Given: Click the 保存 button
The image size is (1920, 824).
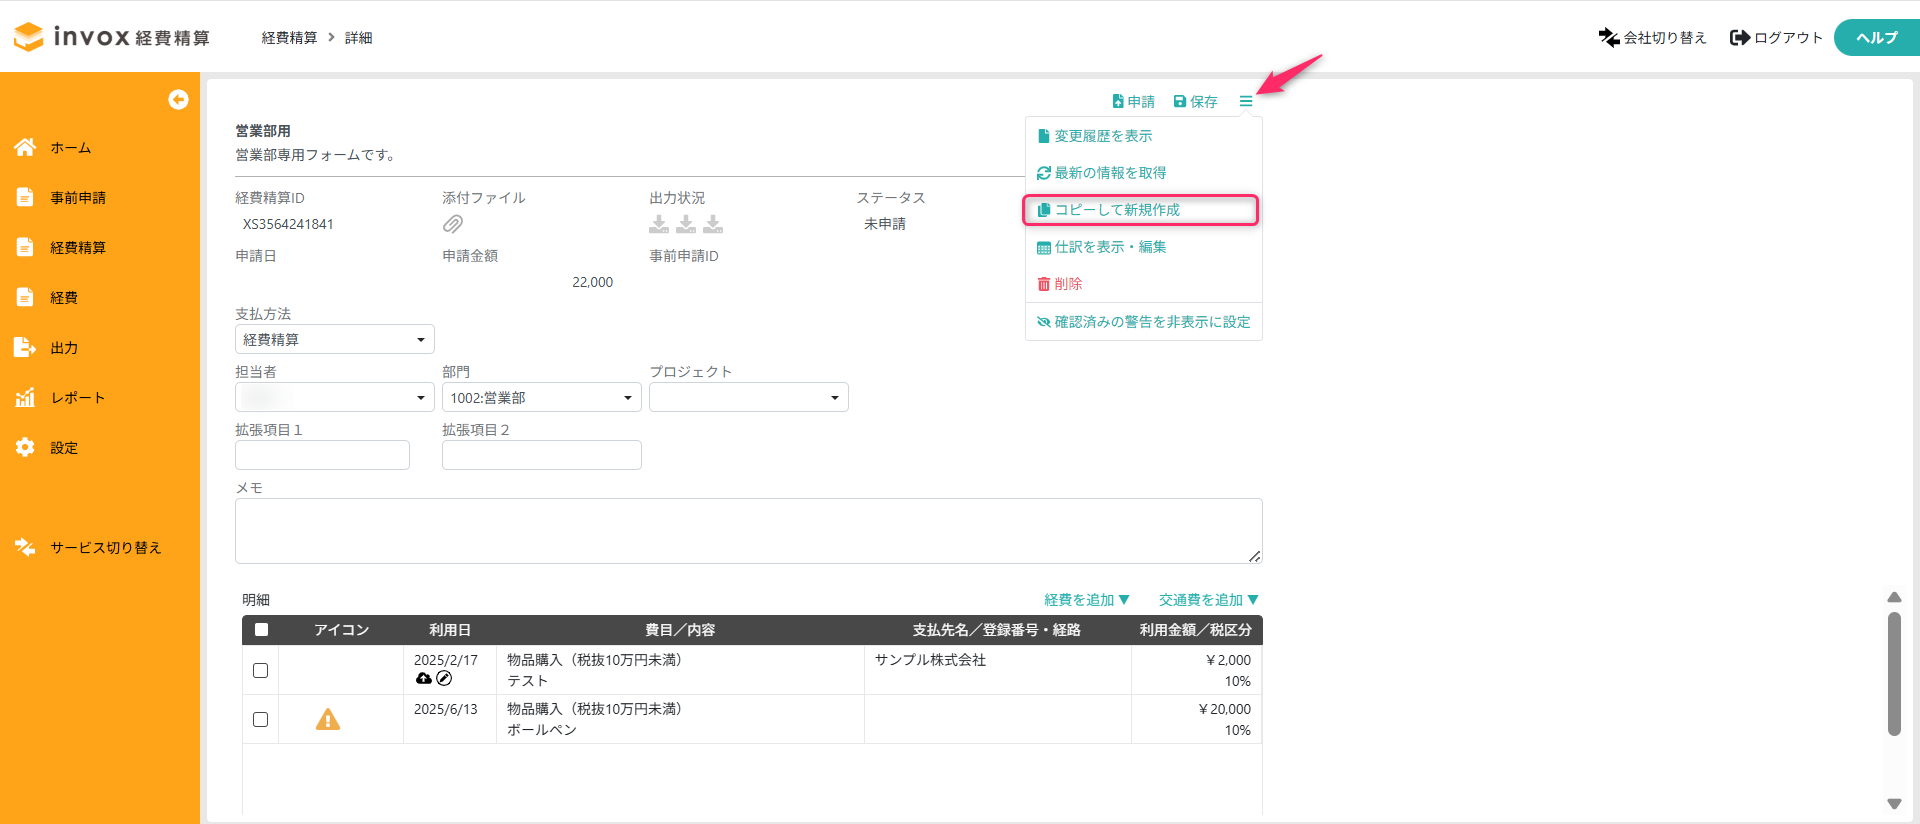Looking at the screenshot, I should [x=1196, y=101].
